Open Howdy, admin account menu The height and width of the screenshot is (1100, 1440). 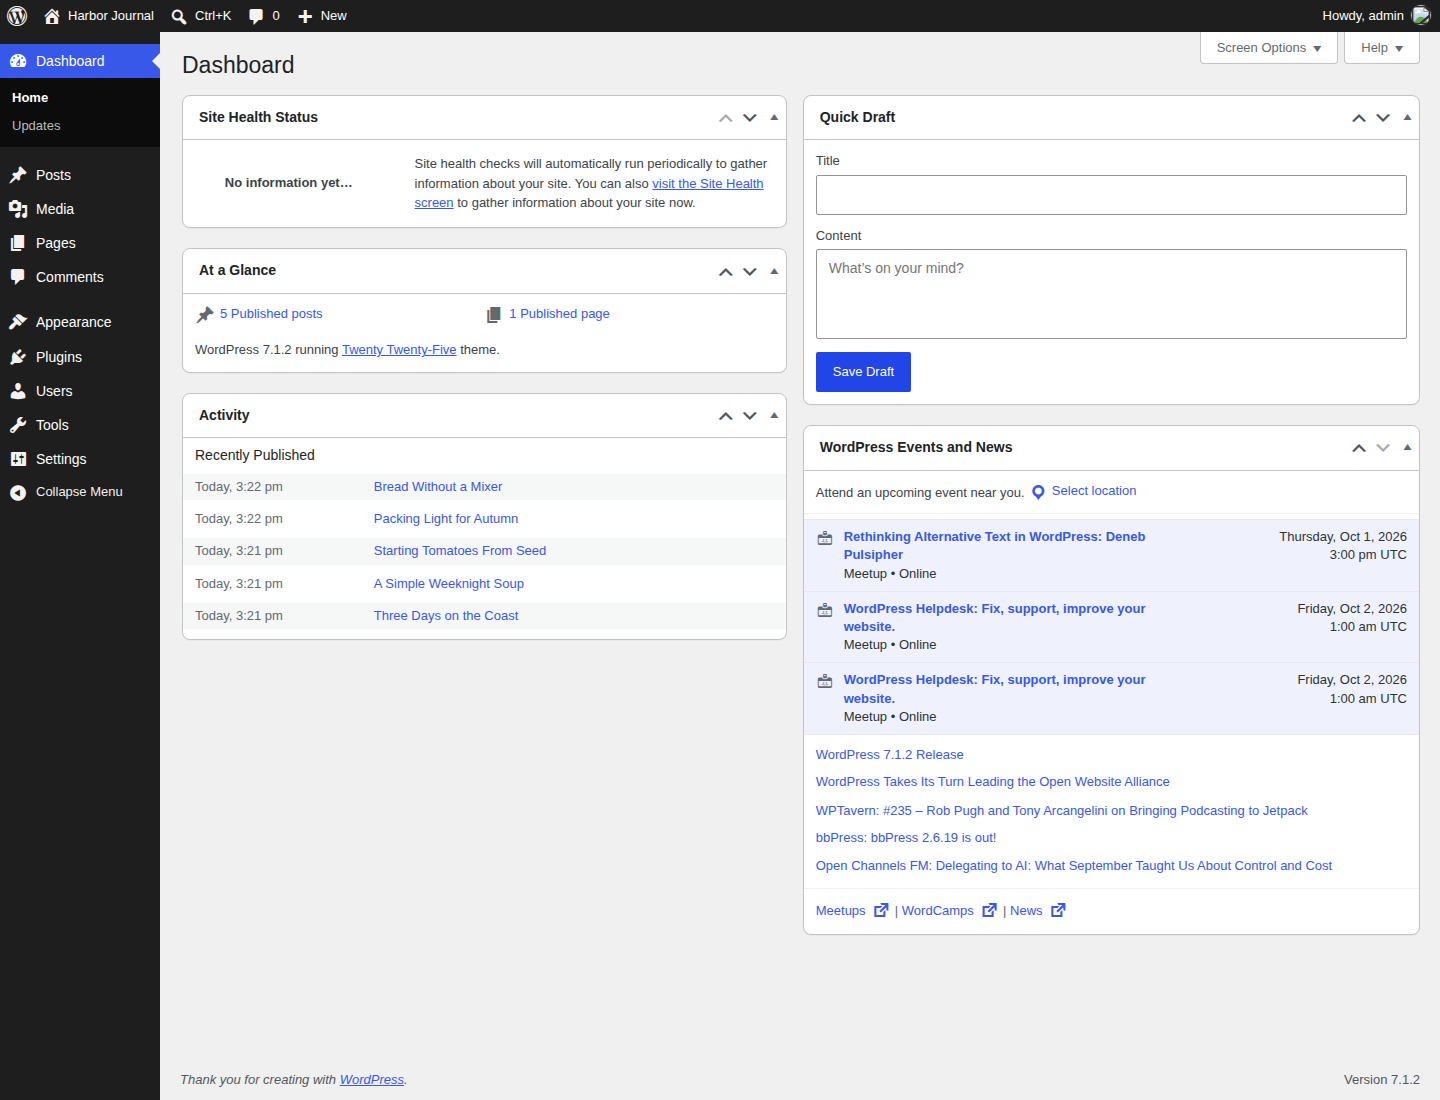(1375, 16)
